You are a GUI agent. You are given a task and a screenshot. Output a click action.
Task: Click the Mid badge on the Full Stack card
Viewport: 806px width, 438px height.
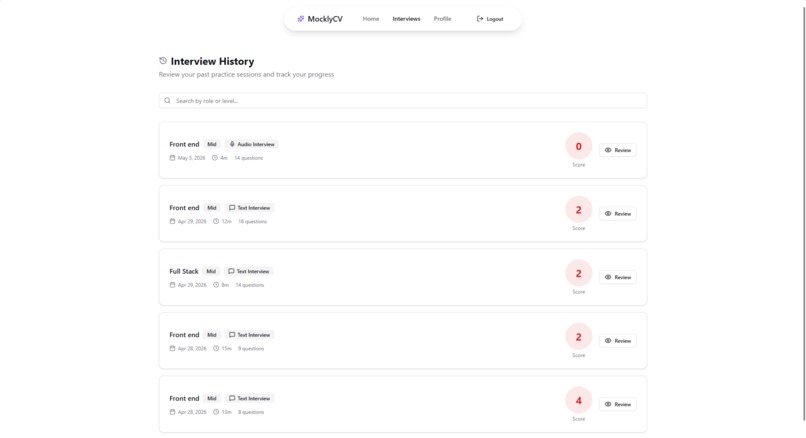tap(211, 271)
